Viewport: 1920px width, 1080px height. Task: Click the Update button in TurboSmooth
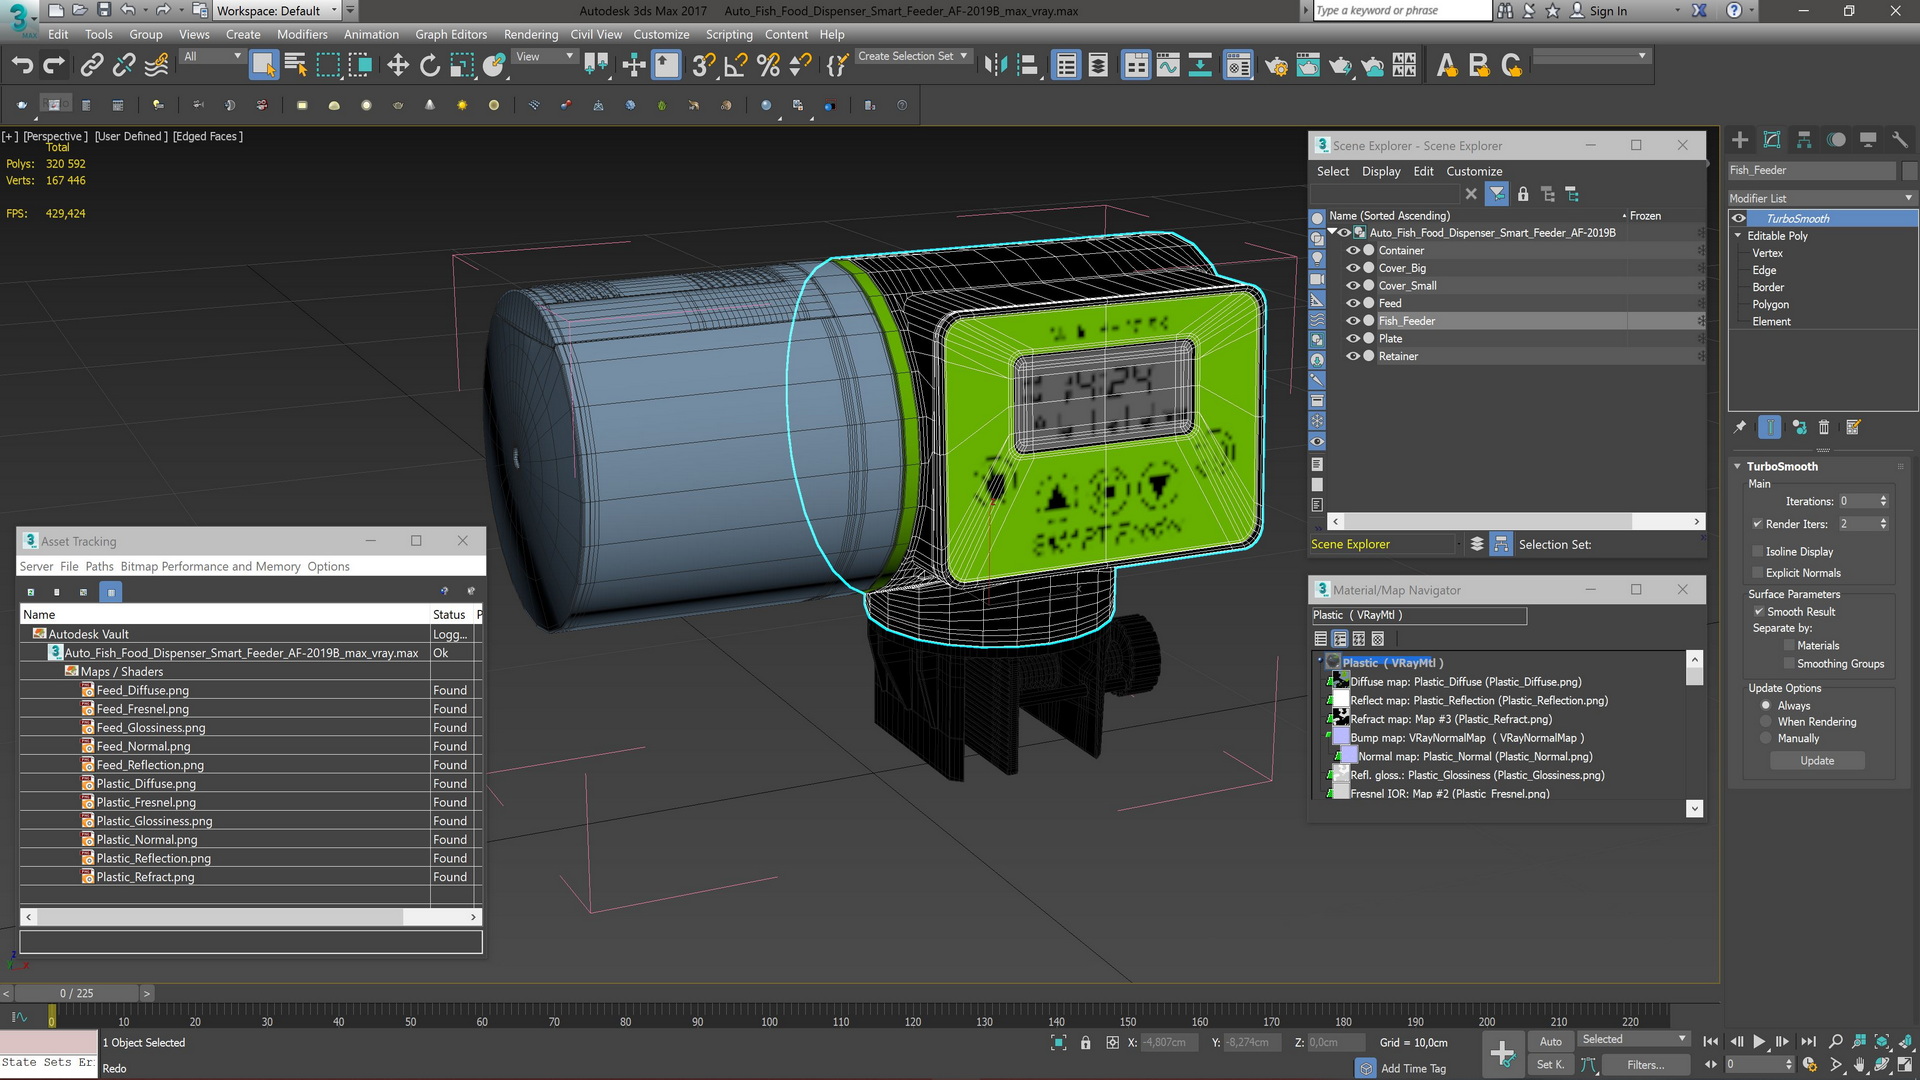pos(1817,761)
